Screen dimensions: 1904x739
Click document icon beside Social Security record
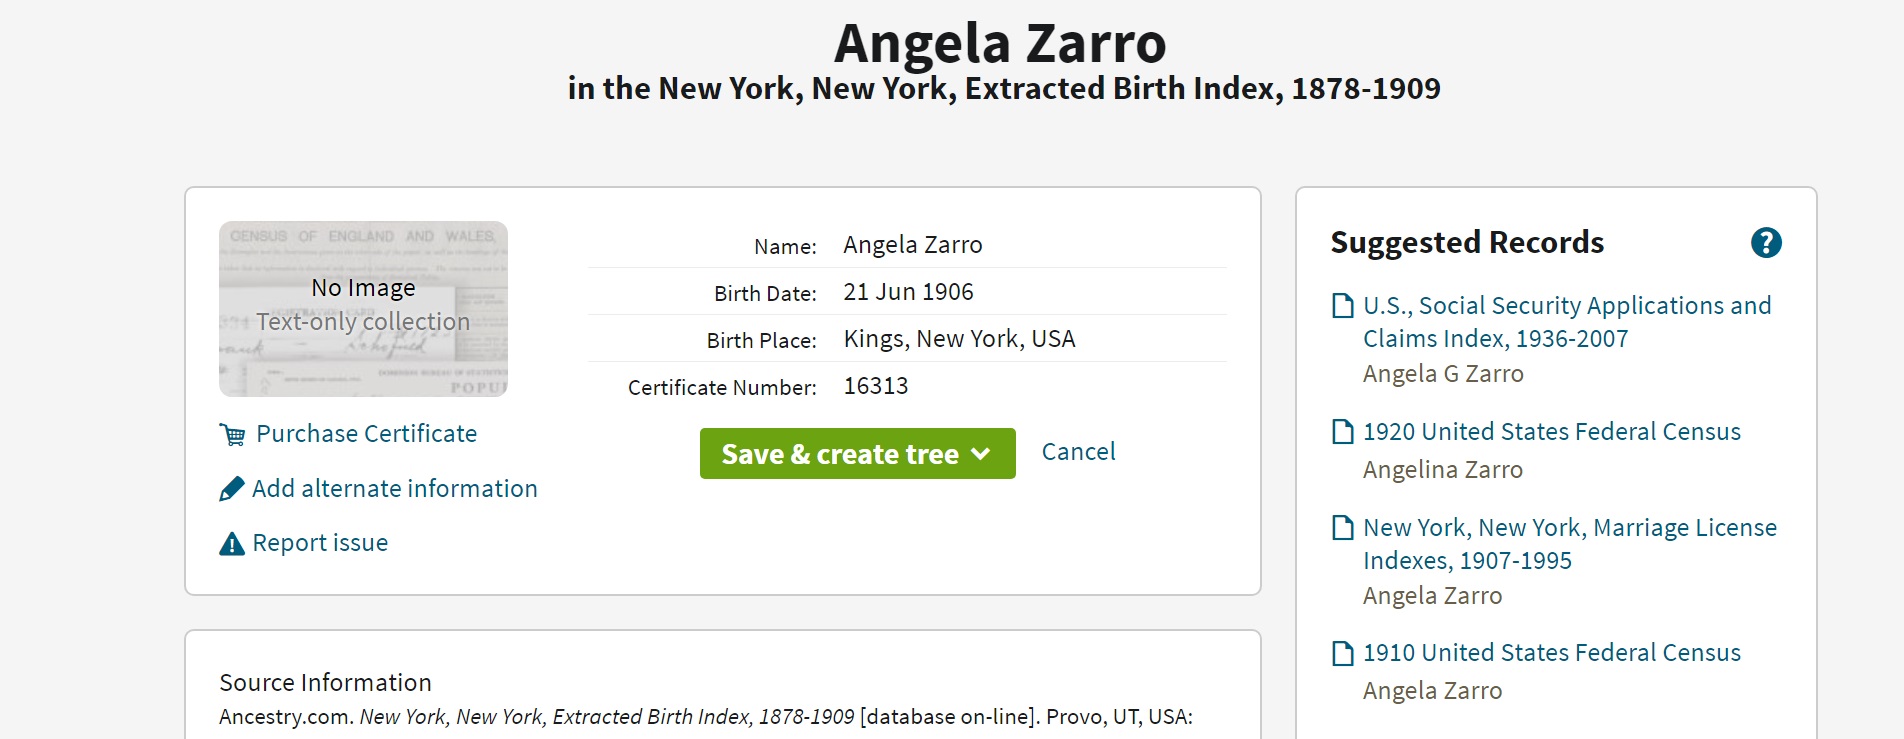point(1343,306)
